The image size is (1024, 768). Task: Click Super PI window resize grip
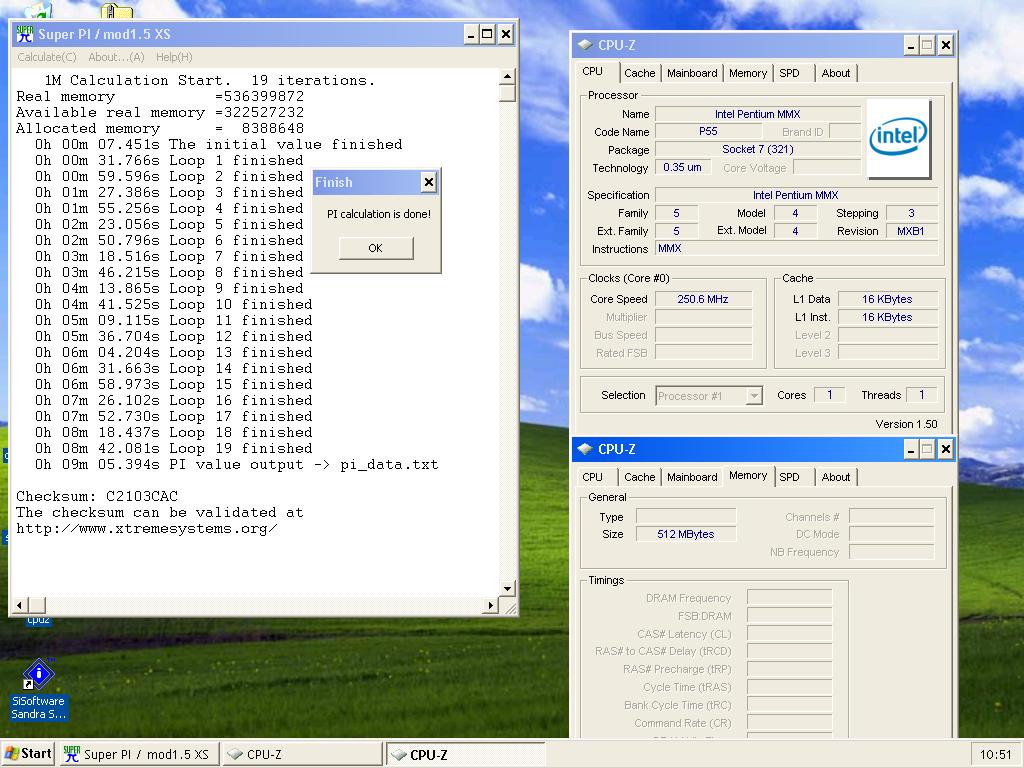point(509,607)
